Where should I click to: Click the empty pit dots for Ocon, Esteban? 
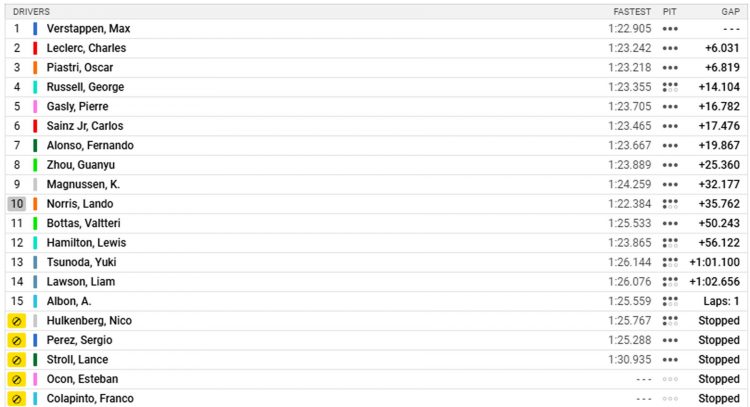670,379
